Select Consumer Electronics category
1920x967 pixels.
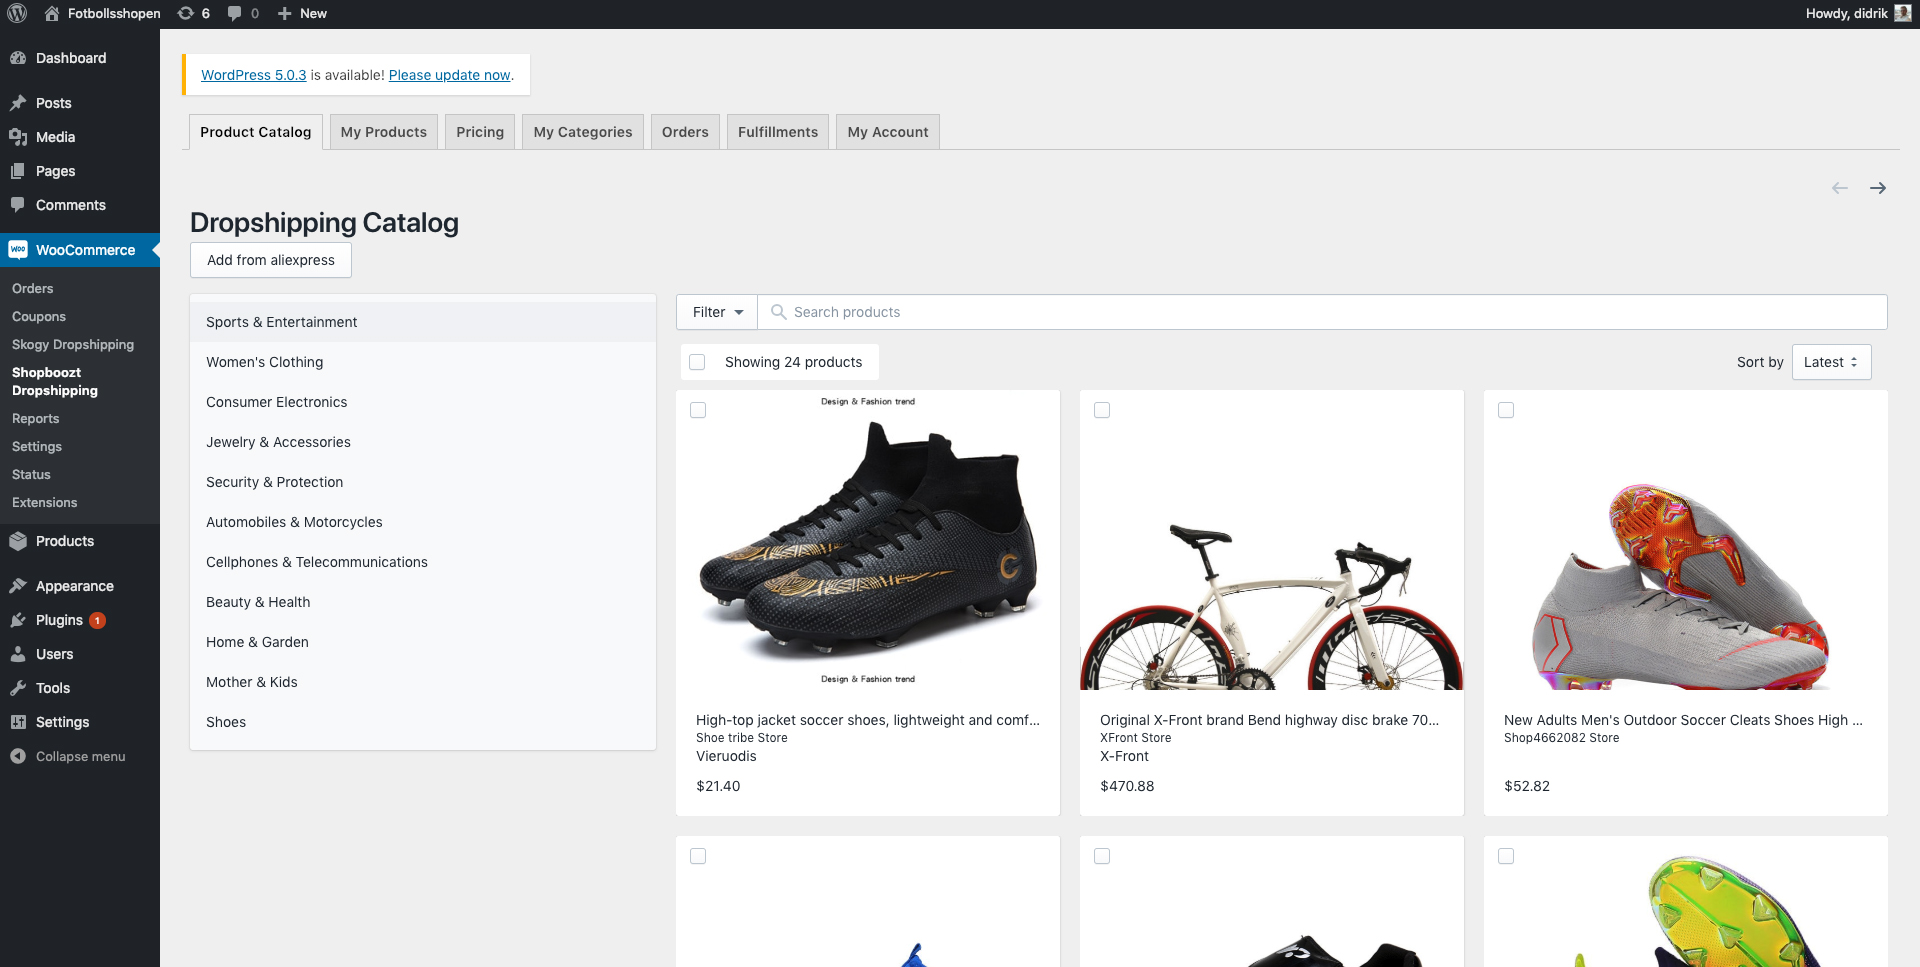(423, 402)
